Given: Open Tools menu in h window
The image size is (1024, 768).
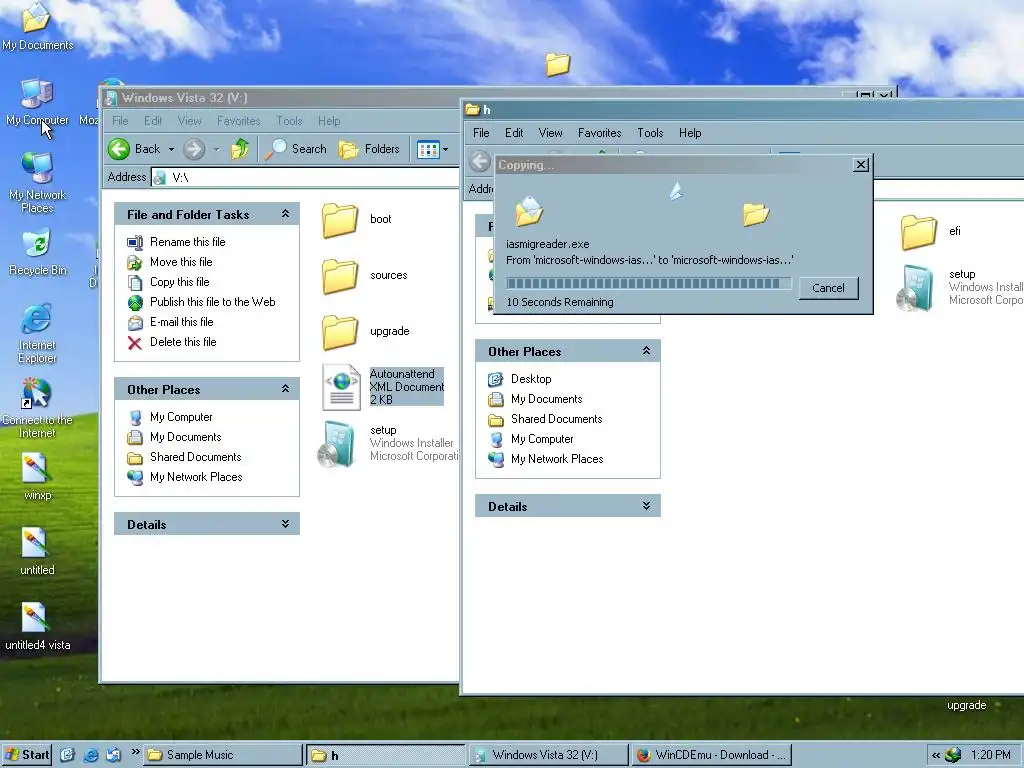Looking at the screenshot, I should [650, 133].
